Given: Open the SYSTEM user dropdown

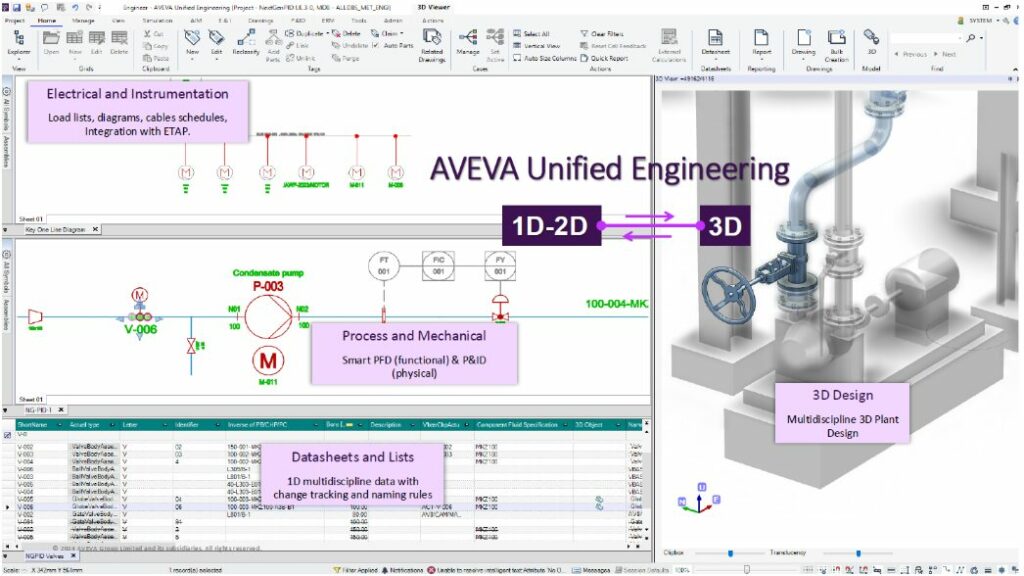Looking at the screenshot, I should coord(999,21).
